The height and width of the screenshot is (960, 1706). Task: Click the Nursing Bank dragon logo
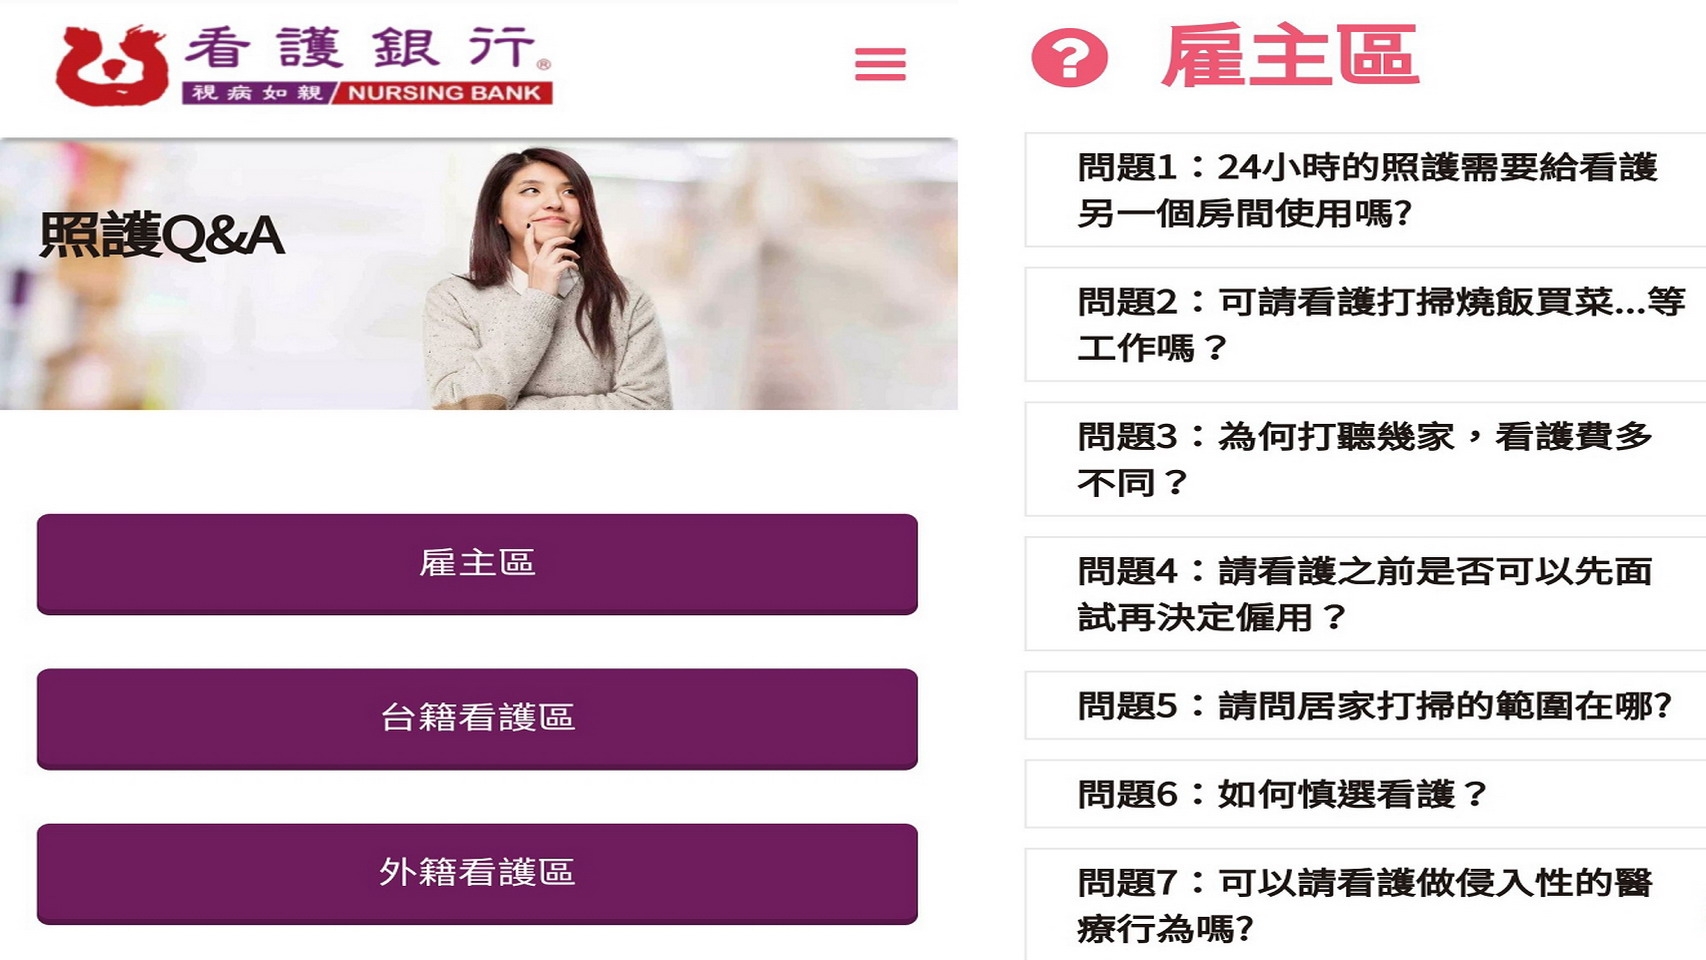(x=112, y=66)
